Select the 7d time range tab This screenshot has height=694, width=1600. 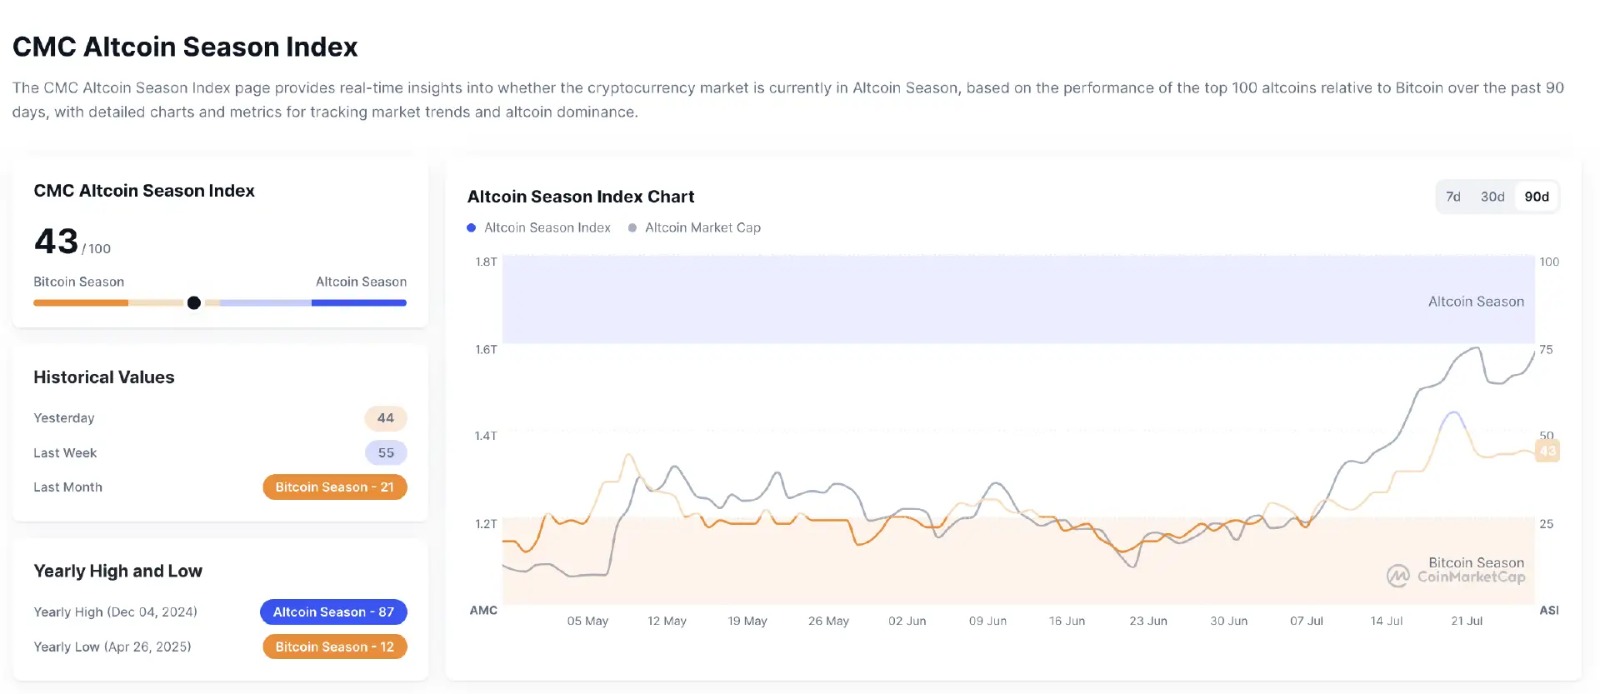(1453, 197)
